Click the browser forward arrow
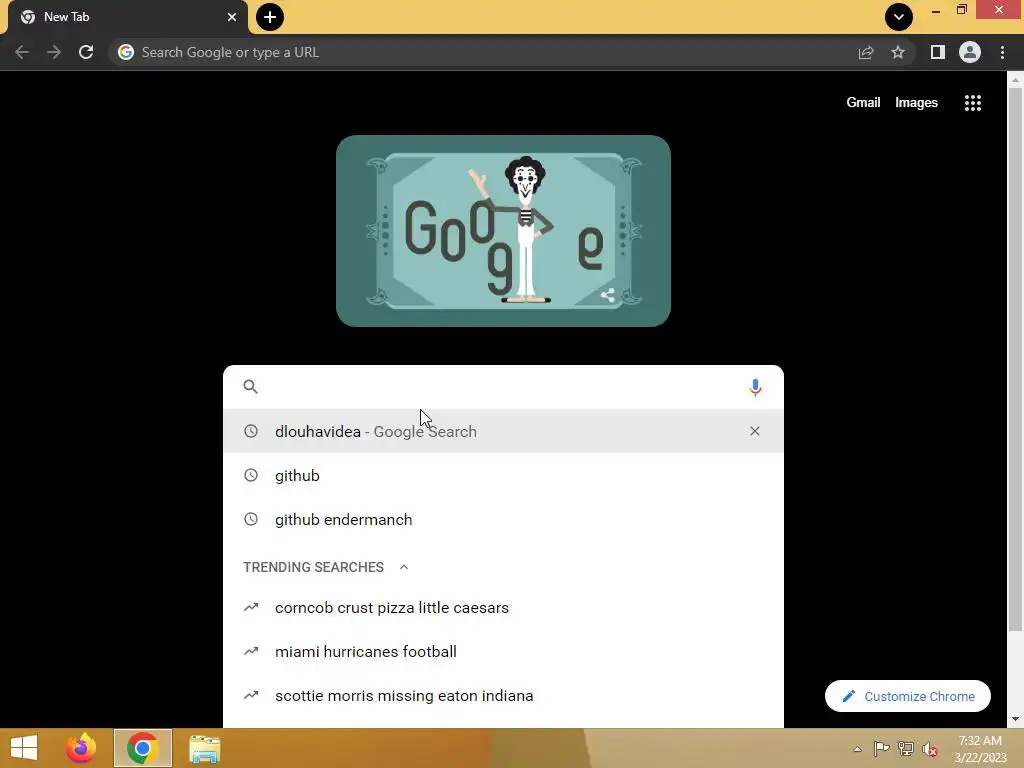 tap(54, 52)
